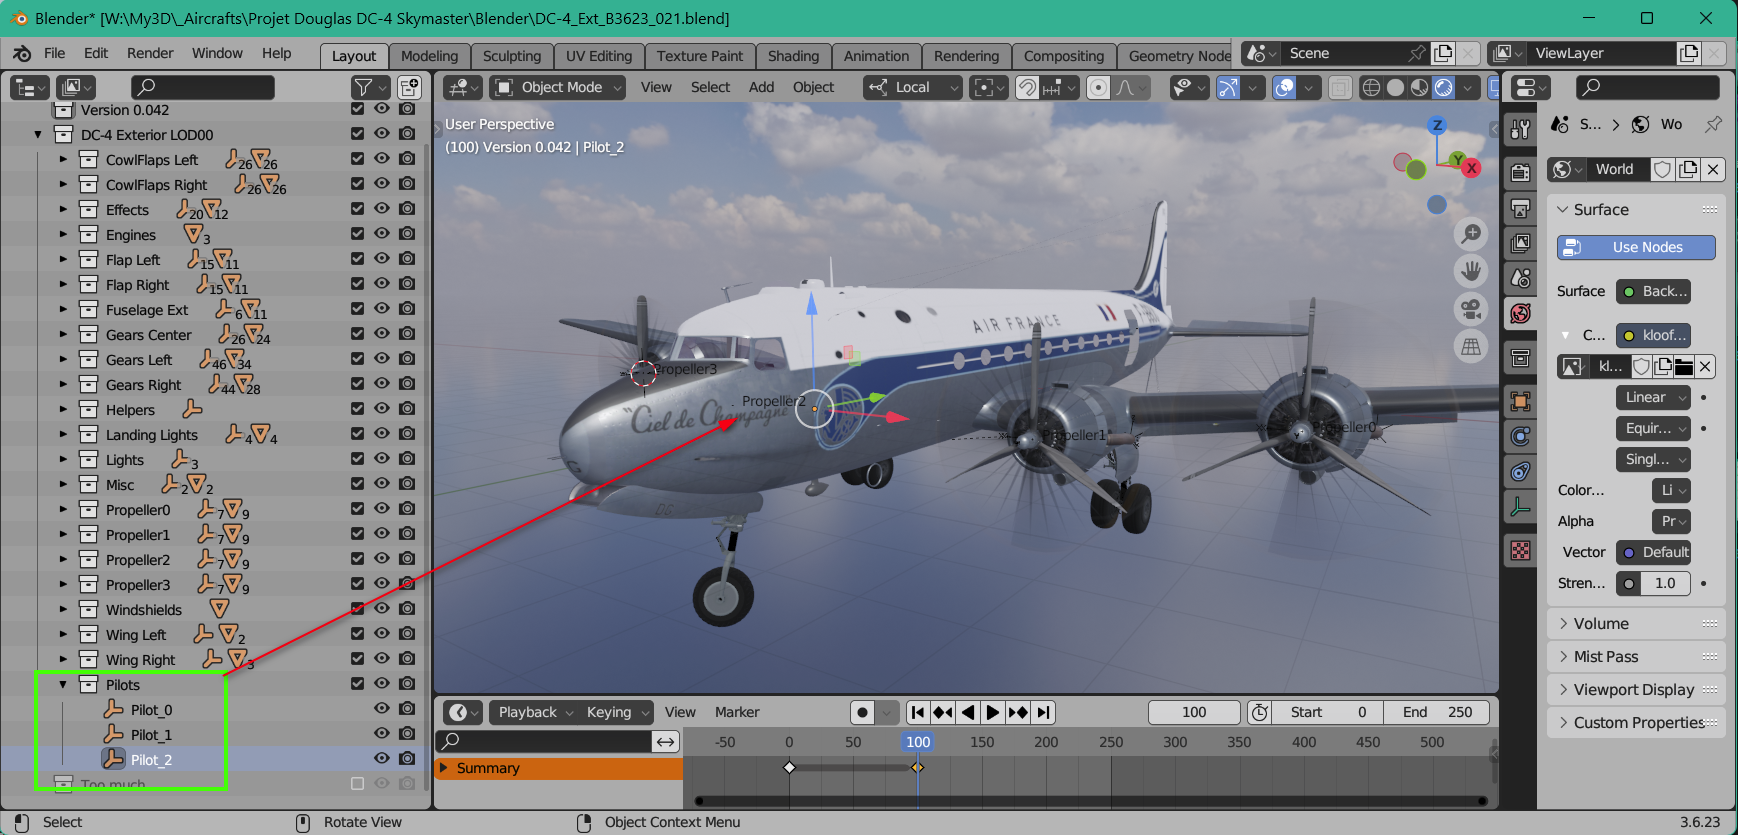This screenshot has width=1738, height=835.
Task: Toggle auto keying record button in timeline
Action: click(x=862, y=712)
